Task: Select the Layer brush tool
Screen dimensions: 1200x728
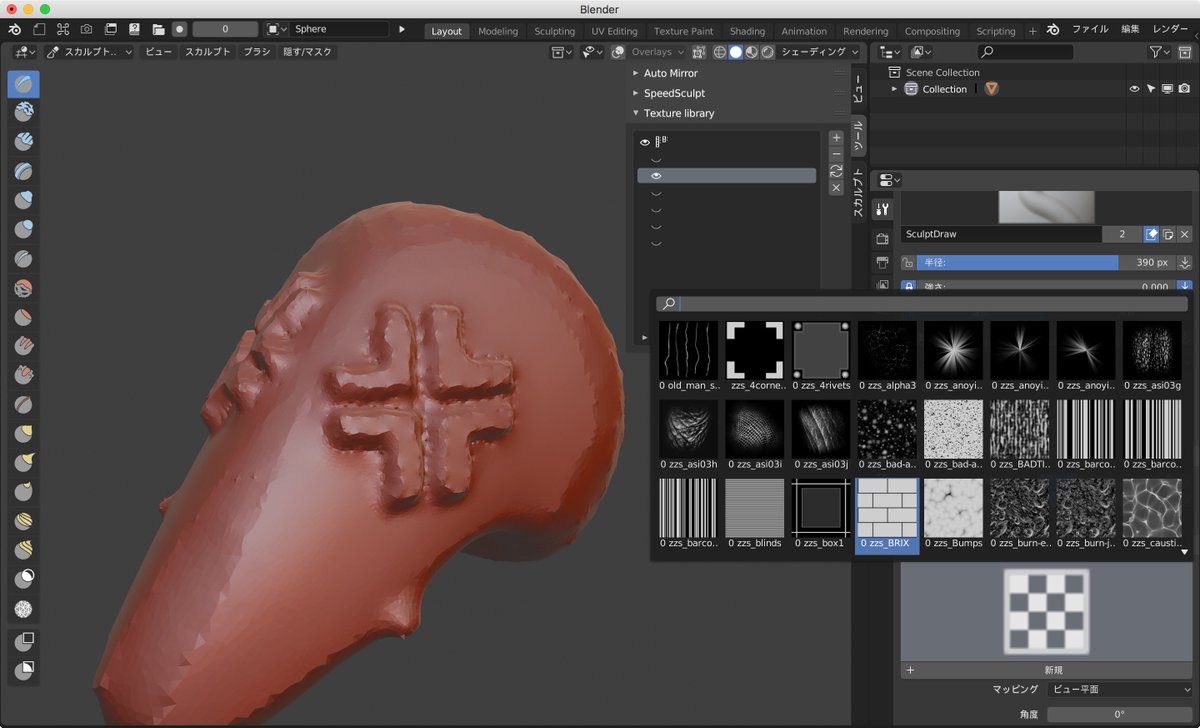Action: click(24, 171)
